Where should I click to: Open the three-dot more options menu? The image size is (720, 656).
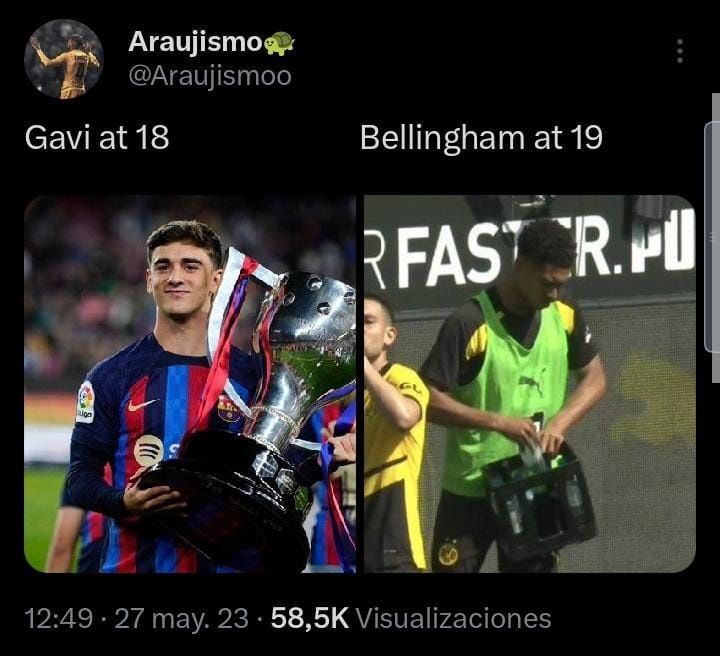point(680,51)
